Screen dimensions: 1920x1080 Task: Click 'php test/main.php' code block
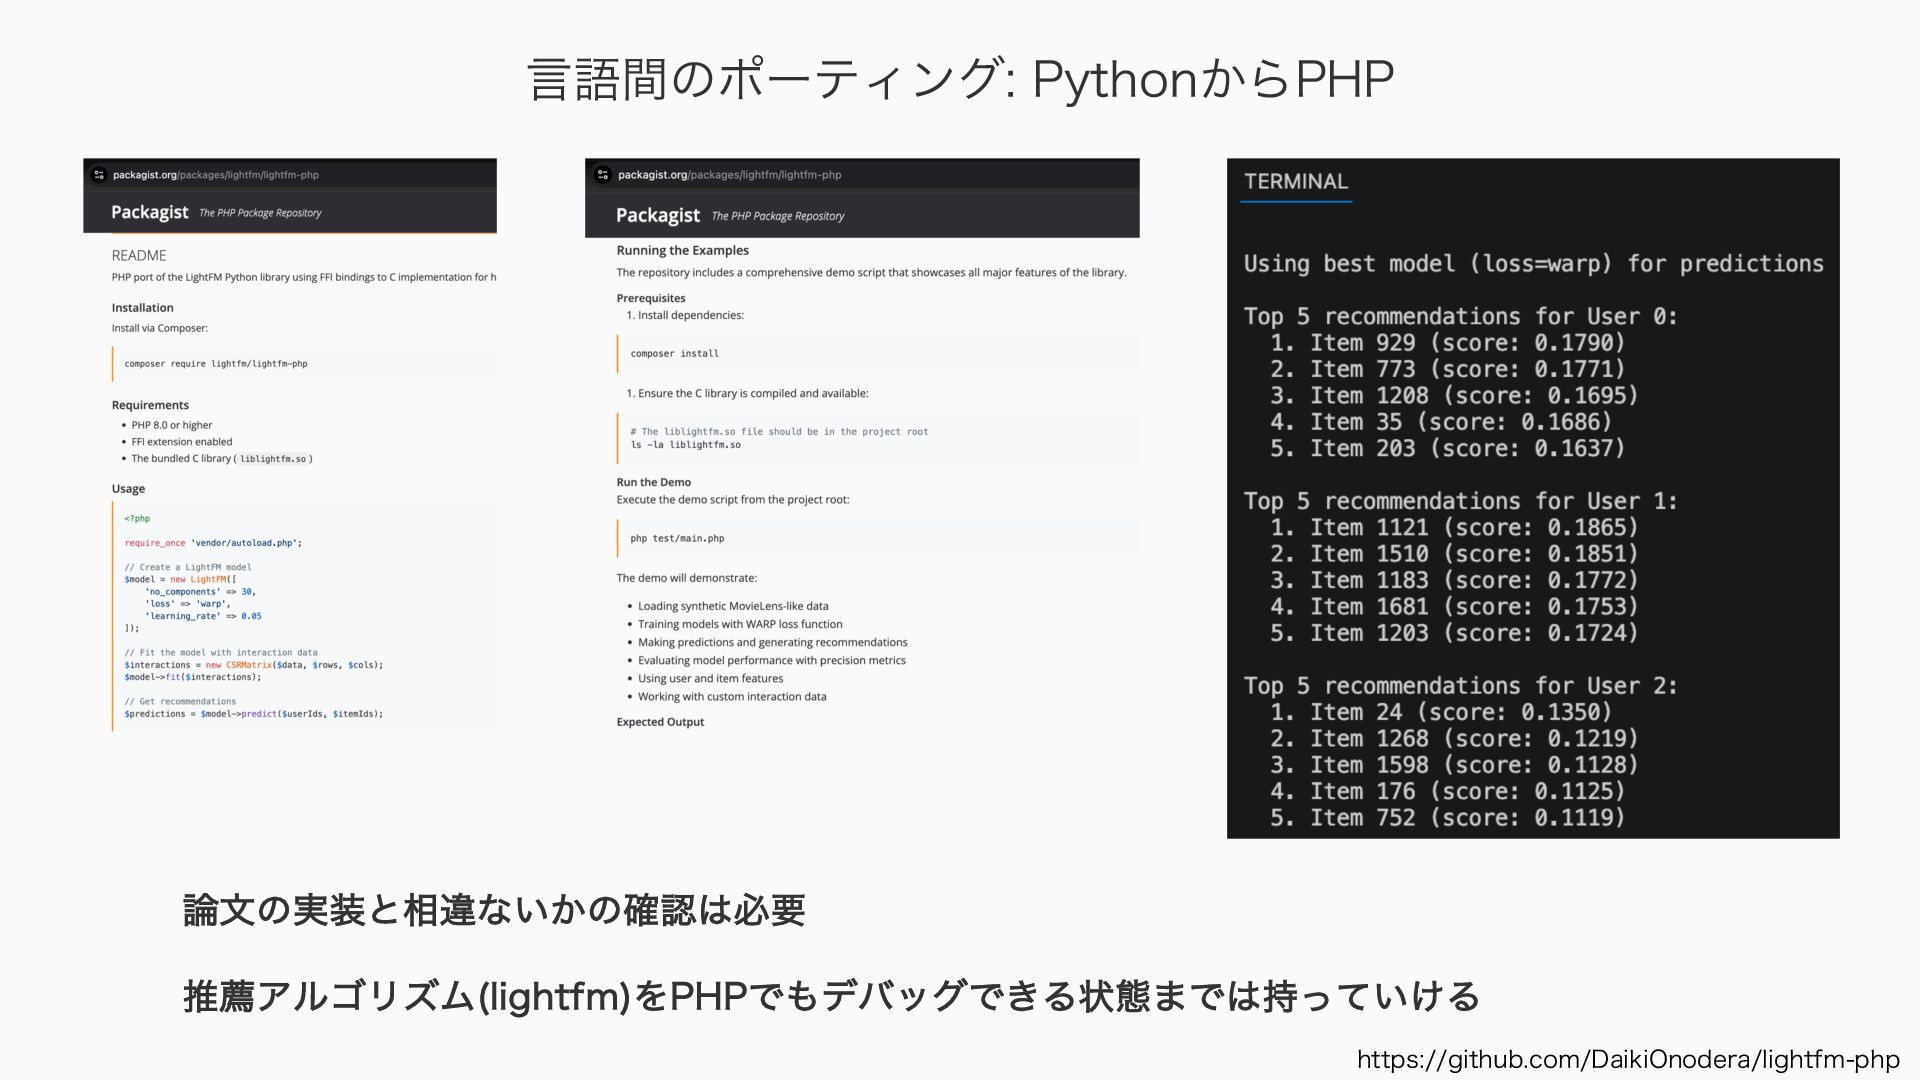(878, 538)
